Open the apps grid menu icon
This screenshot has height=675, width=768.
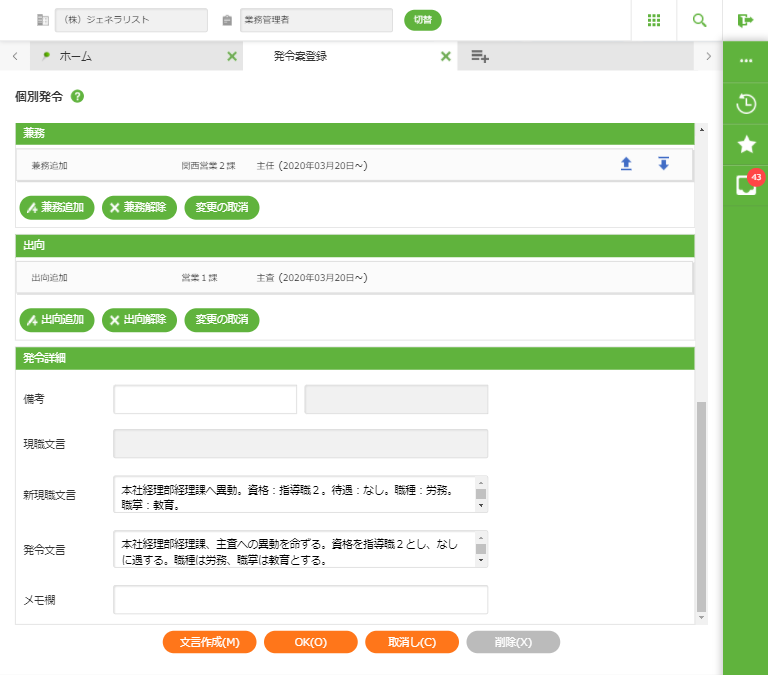point(654,20)
